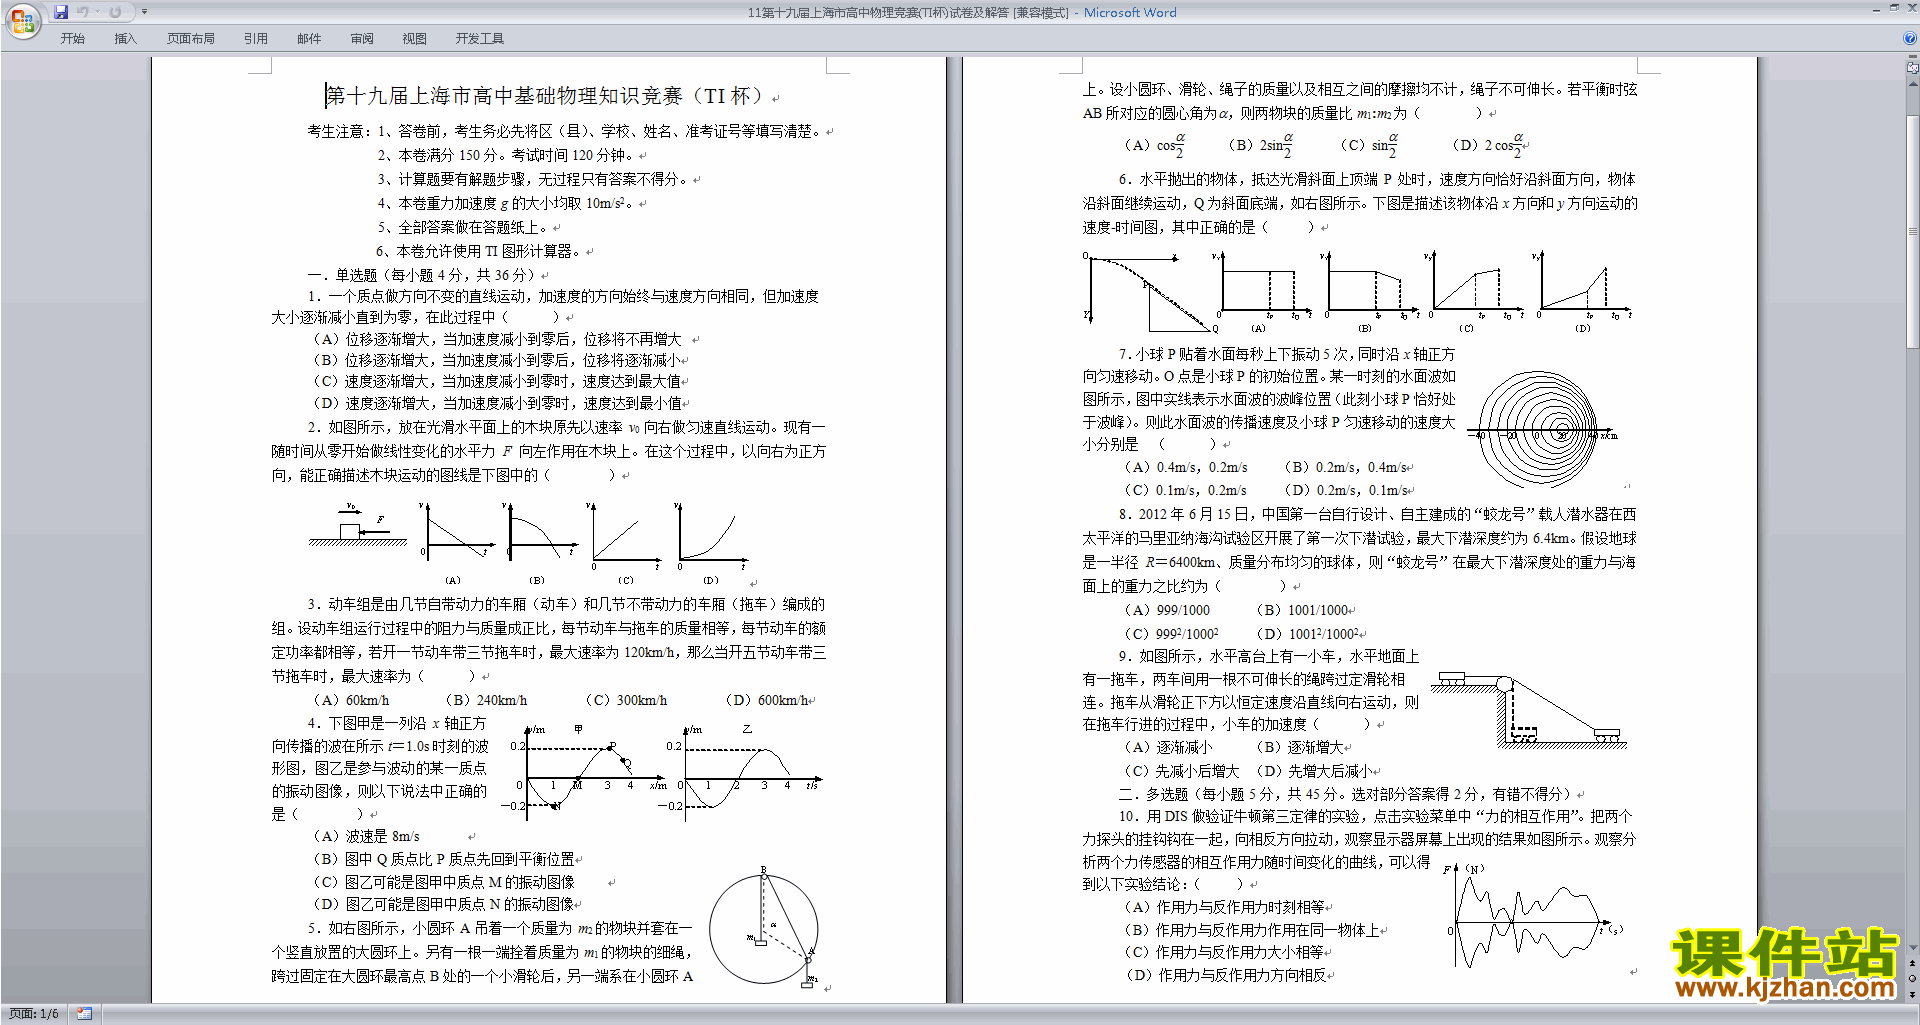Viewport: 1920px width, 1025px height.
Task: Switch to the 引用 tab
Action: [x=255, y=38]
